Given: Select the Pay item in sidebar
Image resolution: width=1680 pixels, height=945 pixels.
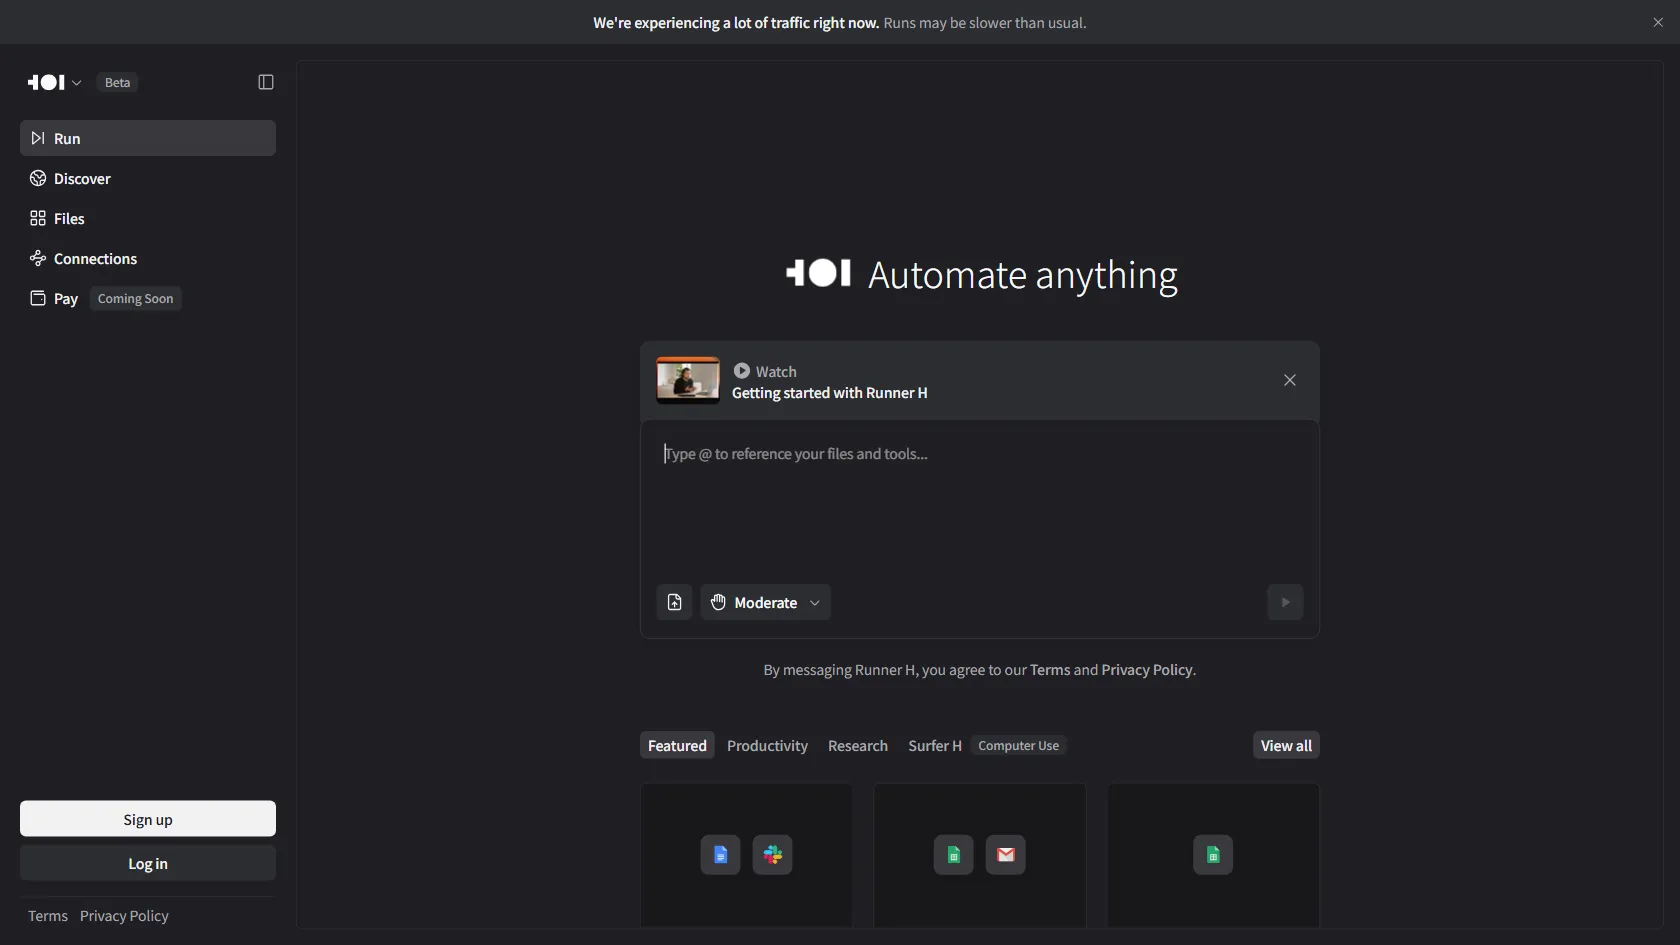Looking at the screenshot, I should tap(148, 298).
